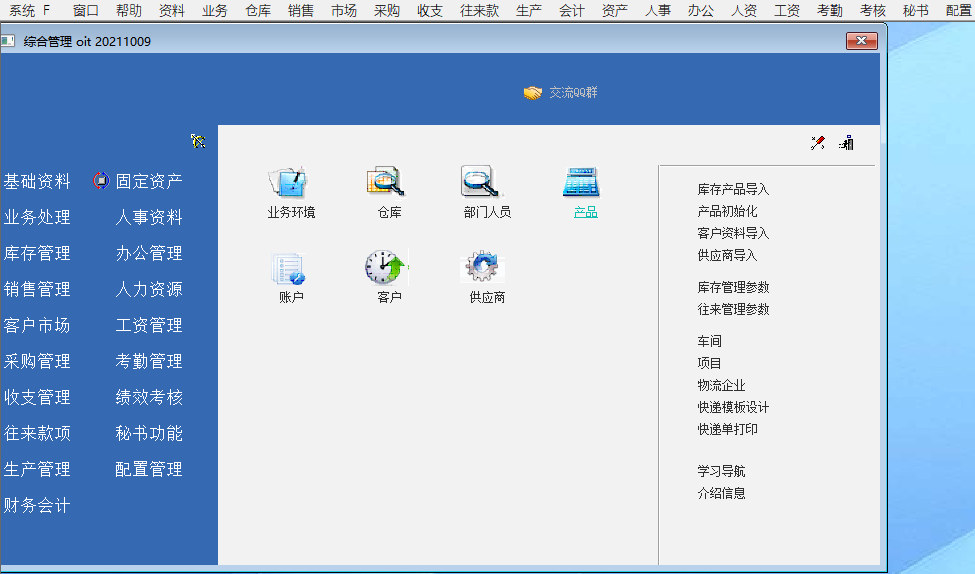
Task: Open the 采购 menu
Action: pyautogui.click(x=387, y=11)
